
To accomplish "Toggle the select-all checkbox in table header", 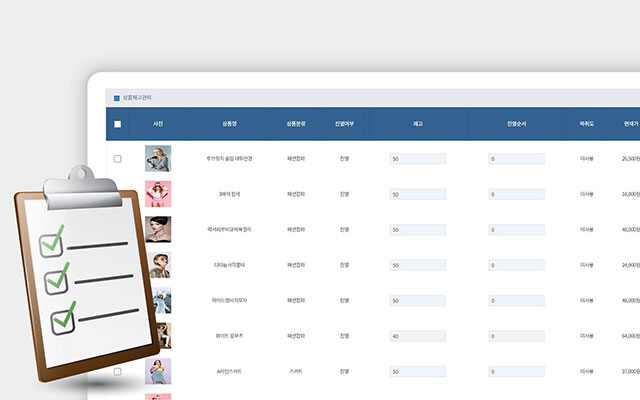I will (x=117, y=124).
